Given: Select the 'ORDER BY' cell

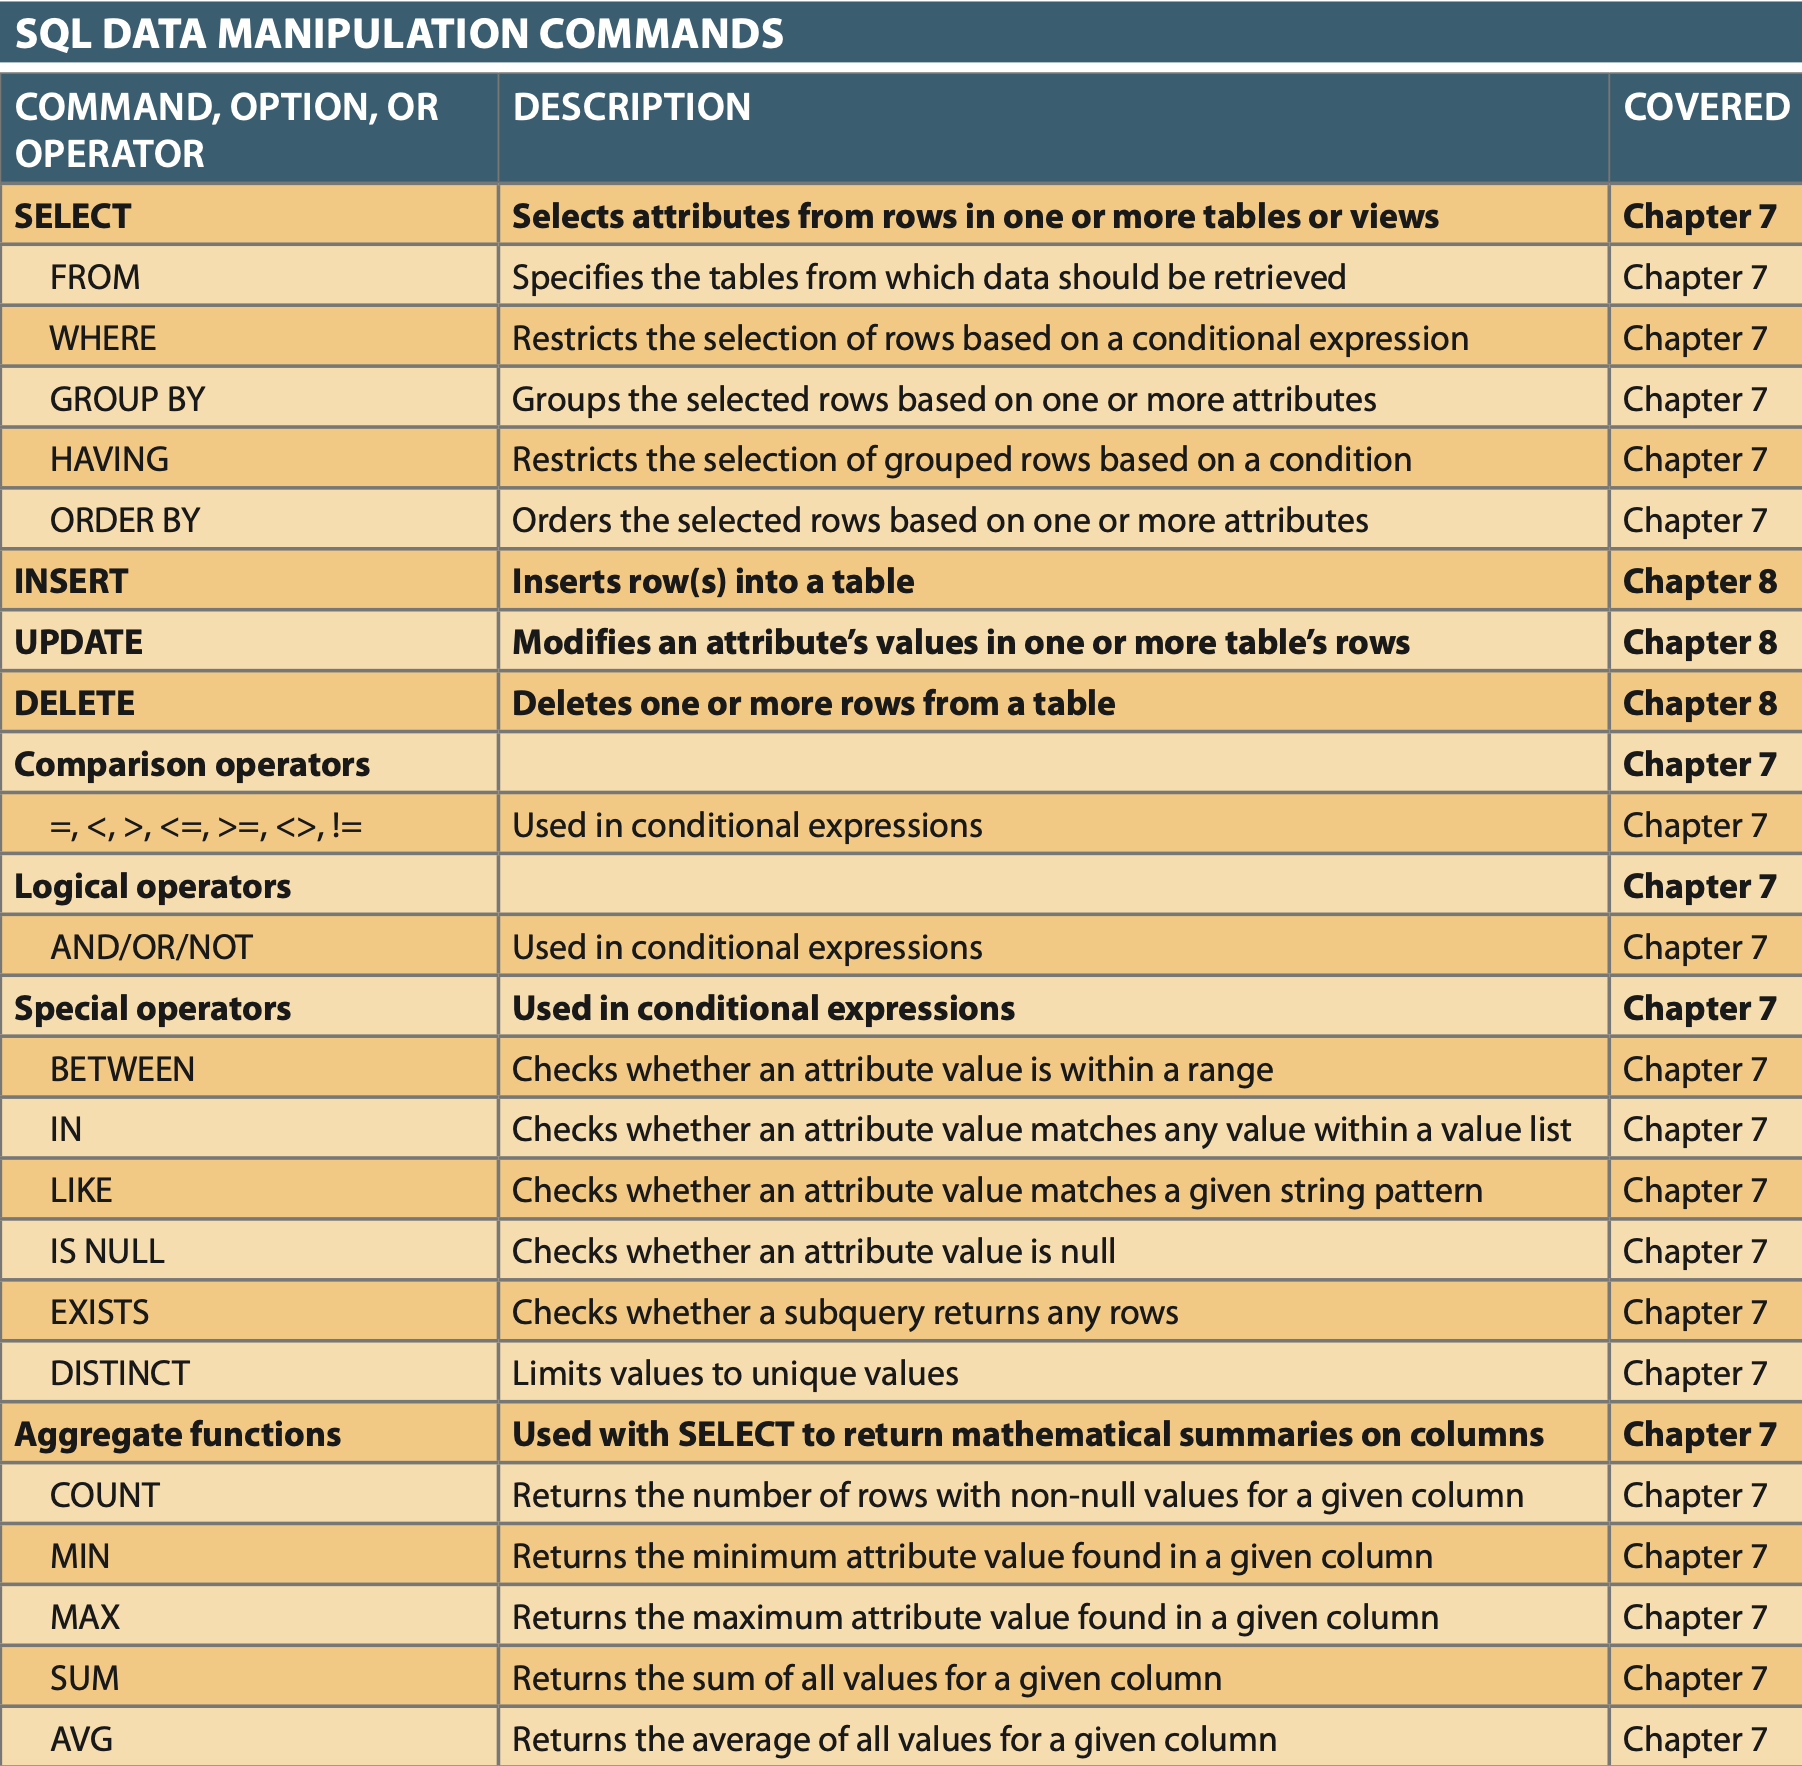Looking at the screenshot, I should tap(249, 520).
